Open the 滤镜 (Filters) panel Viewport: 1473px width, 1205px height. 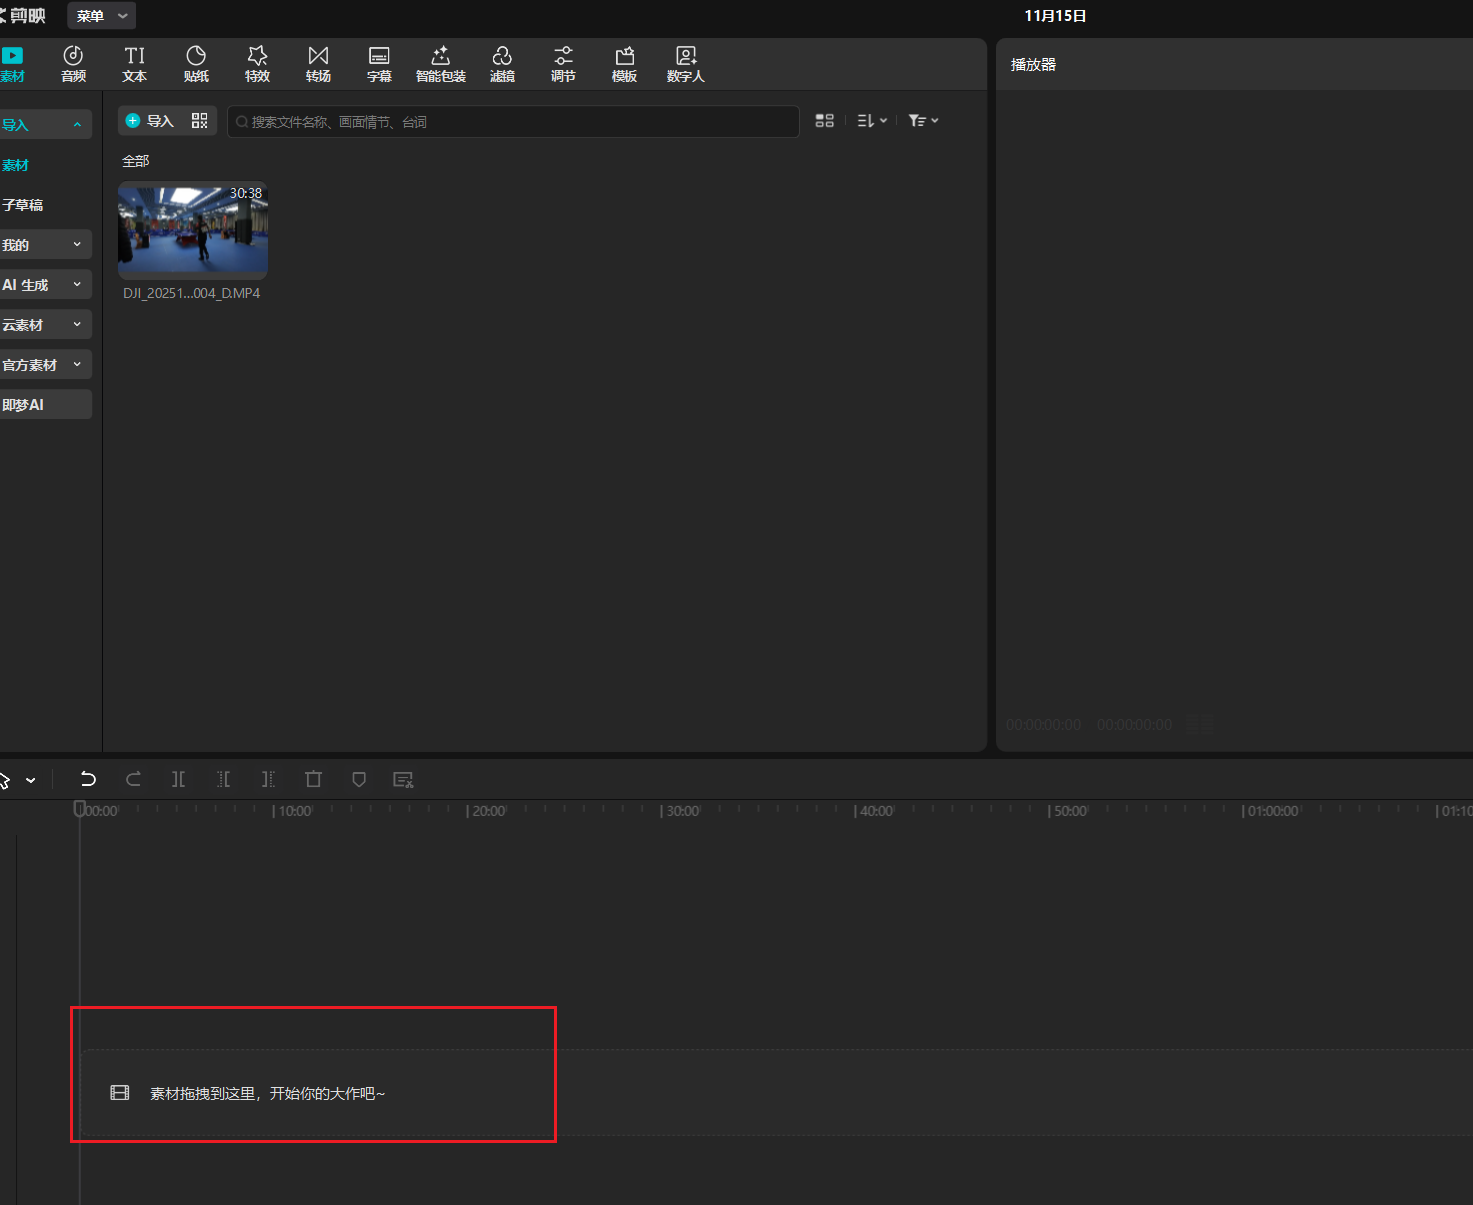click(502, 64)
